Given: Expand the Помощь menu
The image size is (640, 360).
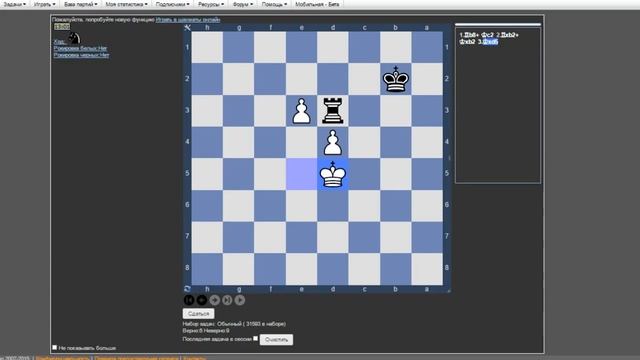Looking at the screenshot, I should [274, 4].
